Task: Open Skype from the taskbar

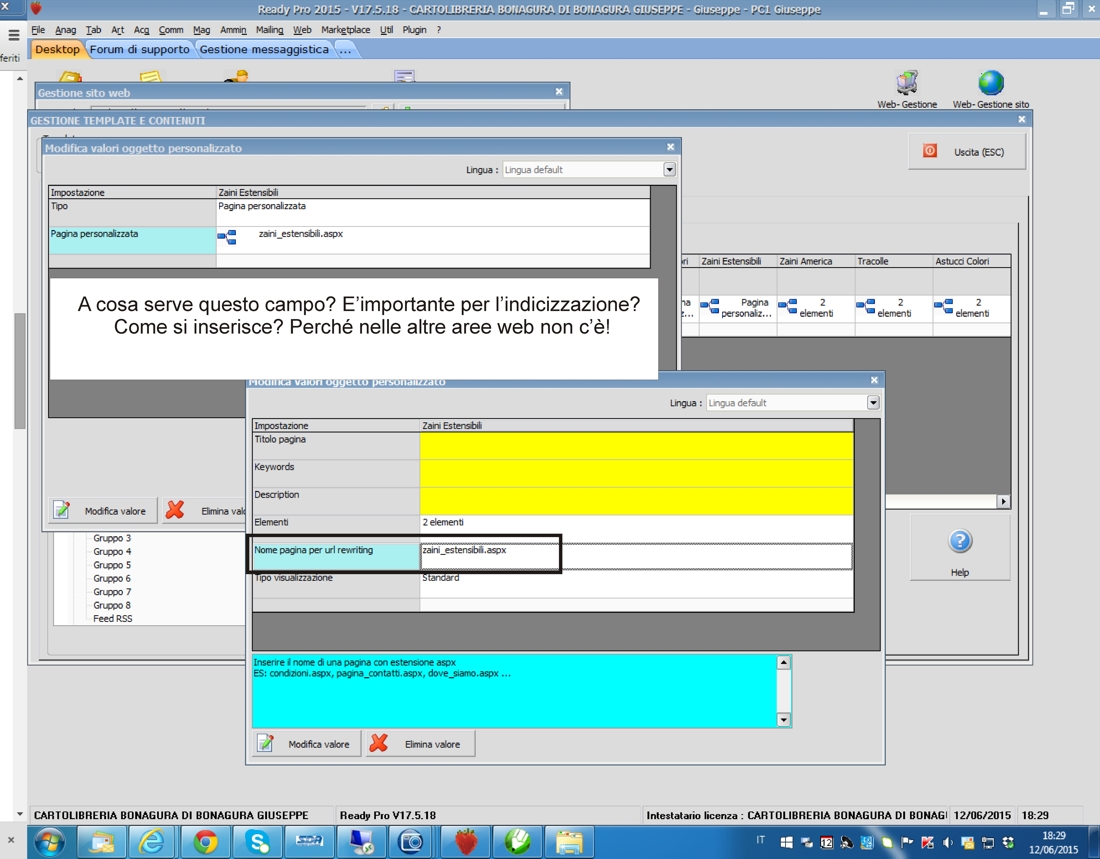Action: click(x=257, y=841)
